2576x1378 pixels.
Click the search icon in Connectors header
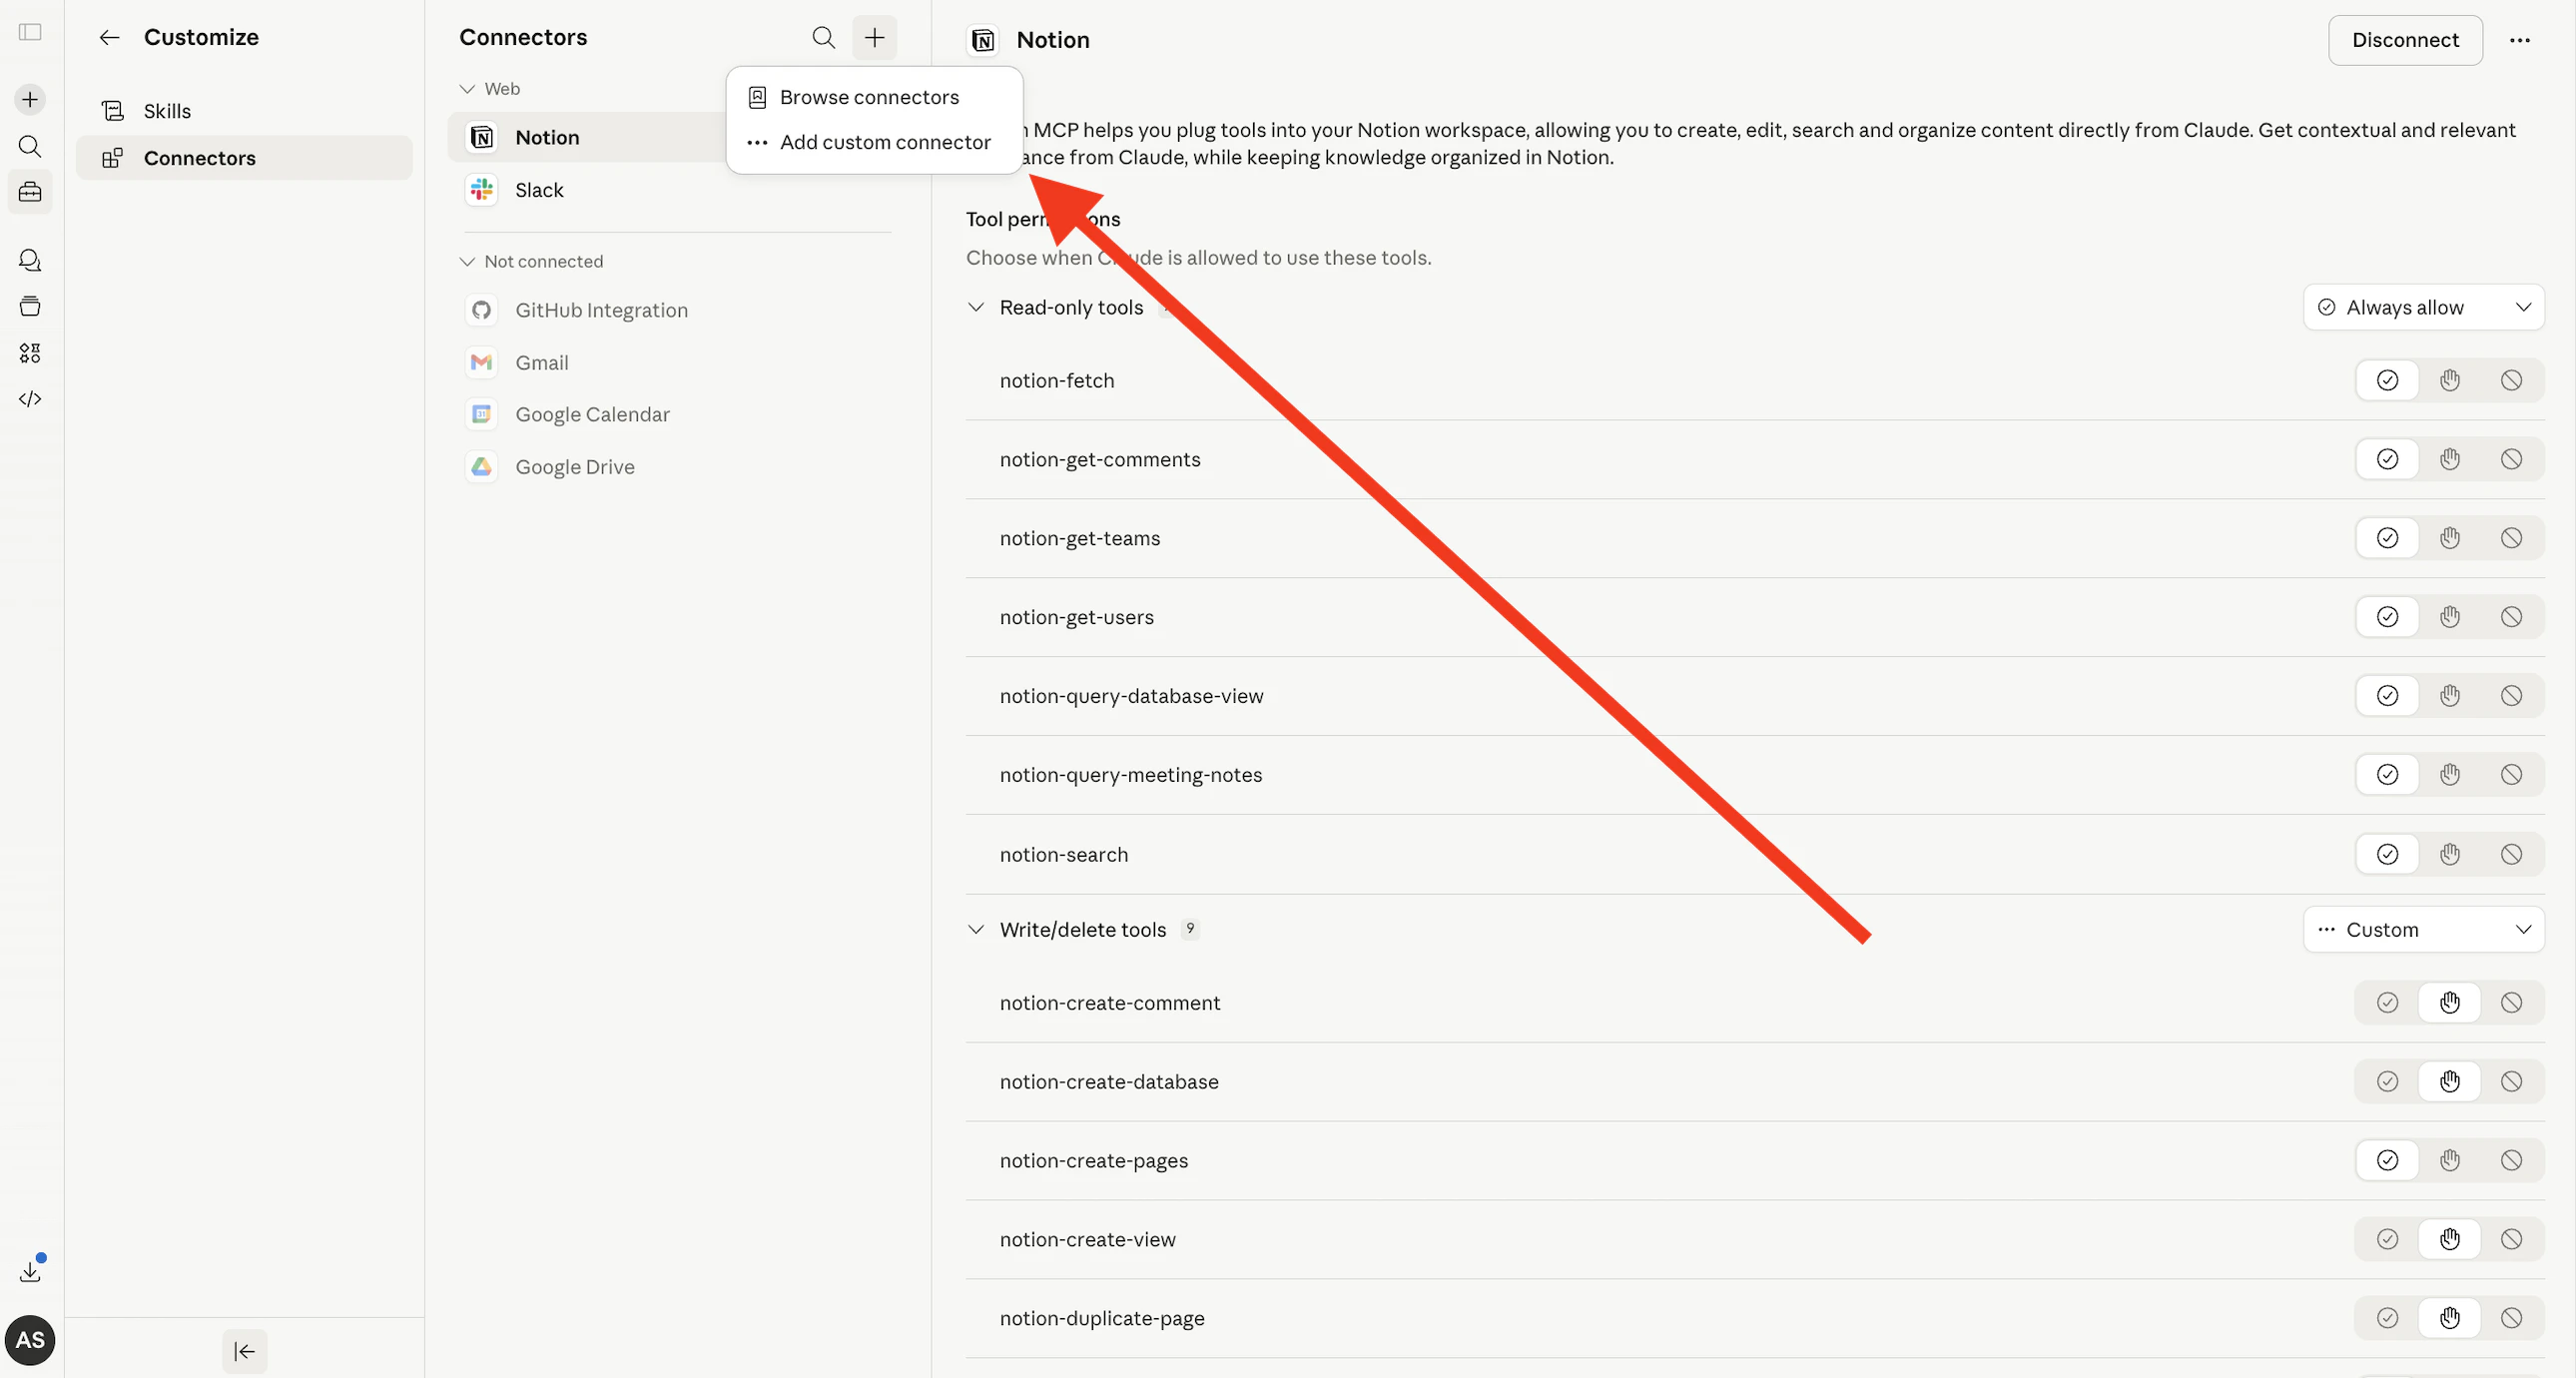[823, 38]
